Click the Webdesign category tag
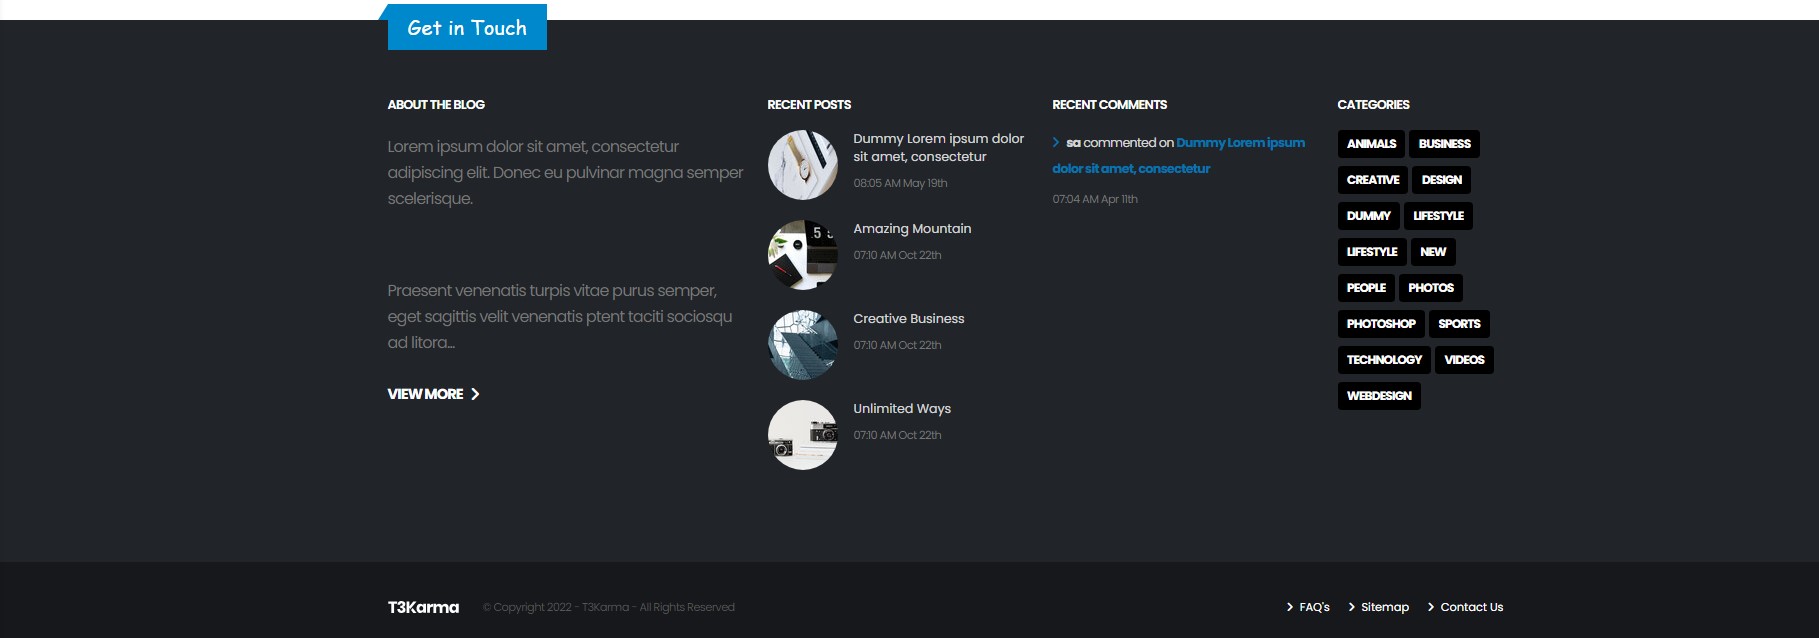 [1378, 396]
